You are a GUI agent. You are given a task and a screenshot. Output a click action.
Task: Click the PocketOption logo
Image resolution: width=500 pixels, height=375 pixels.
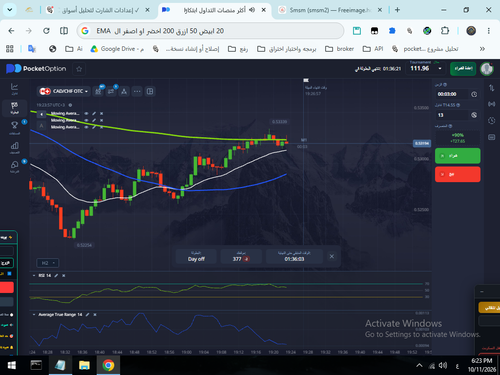[36, 69]
